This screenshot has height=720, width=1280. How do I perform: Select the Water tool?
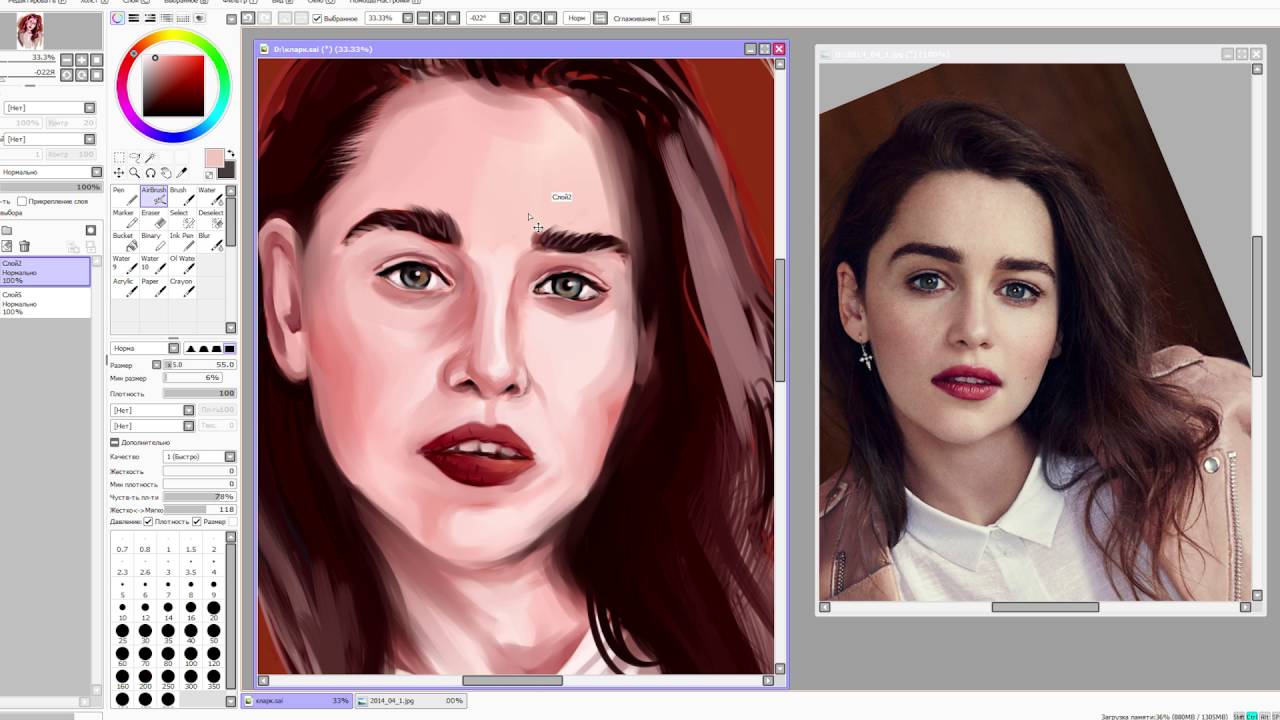click(209, 195)
